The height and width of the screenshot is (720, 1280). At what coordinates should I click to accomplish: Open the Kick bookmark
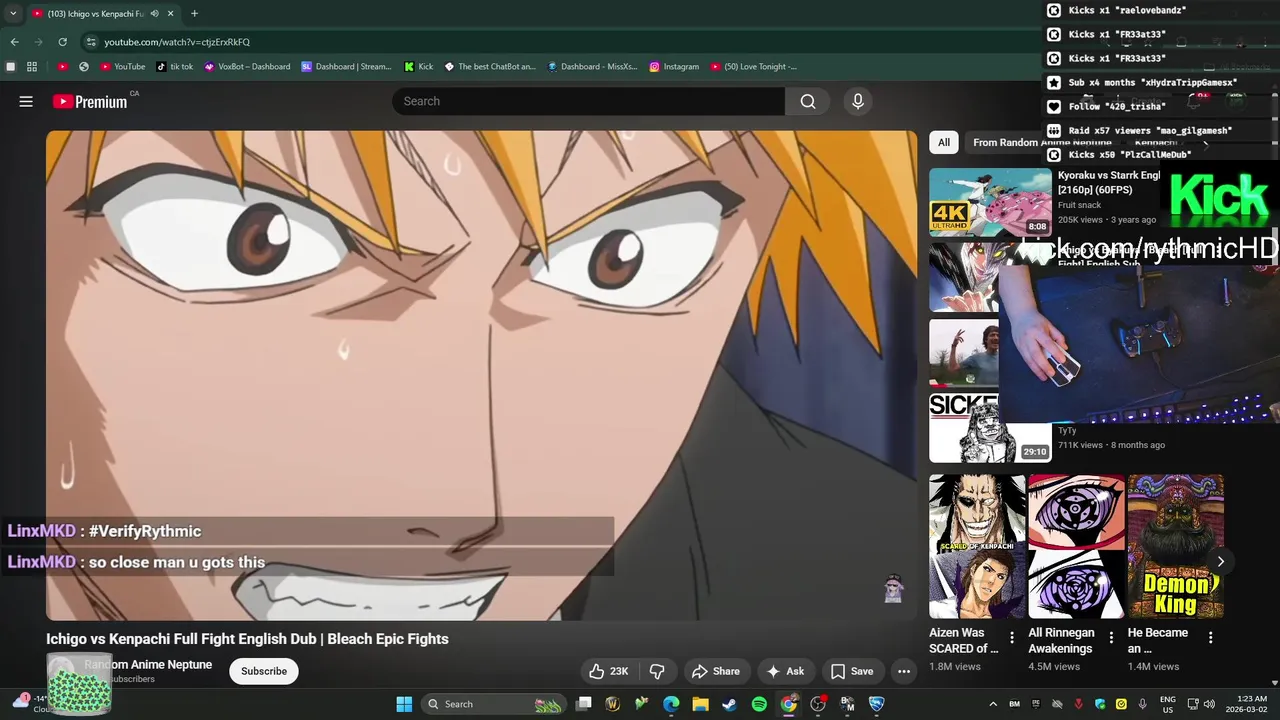tap(419, 67)
